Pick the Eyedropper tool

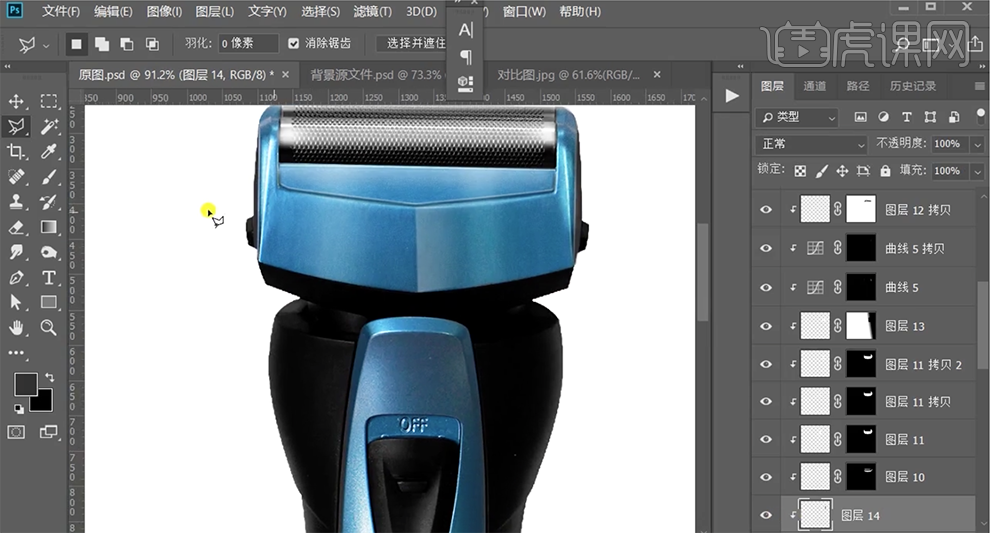[x=49, y=152]
